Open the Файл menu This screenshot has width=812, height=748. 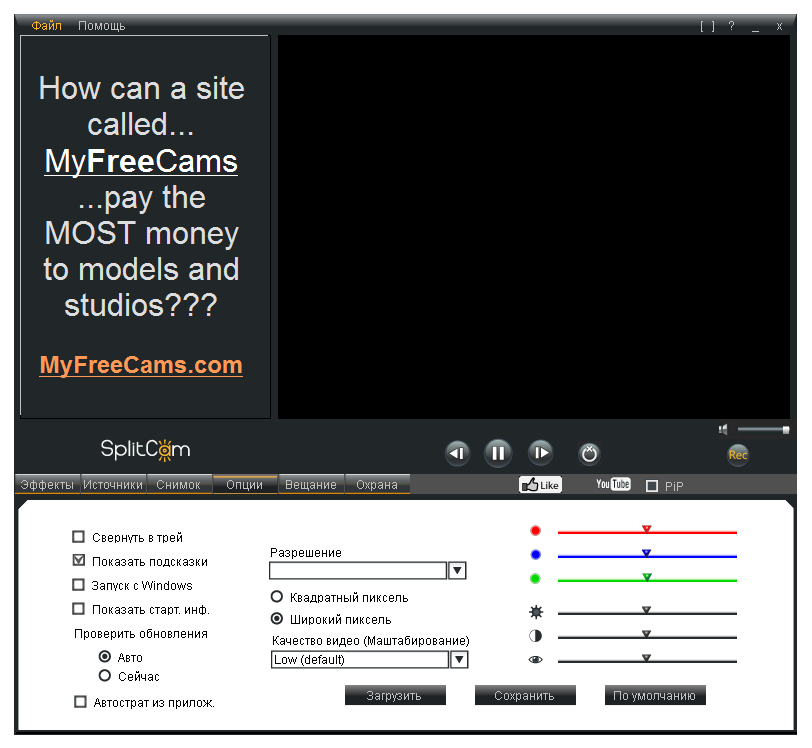(47, 26)
